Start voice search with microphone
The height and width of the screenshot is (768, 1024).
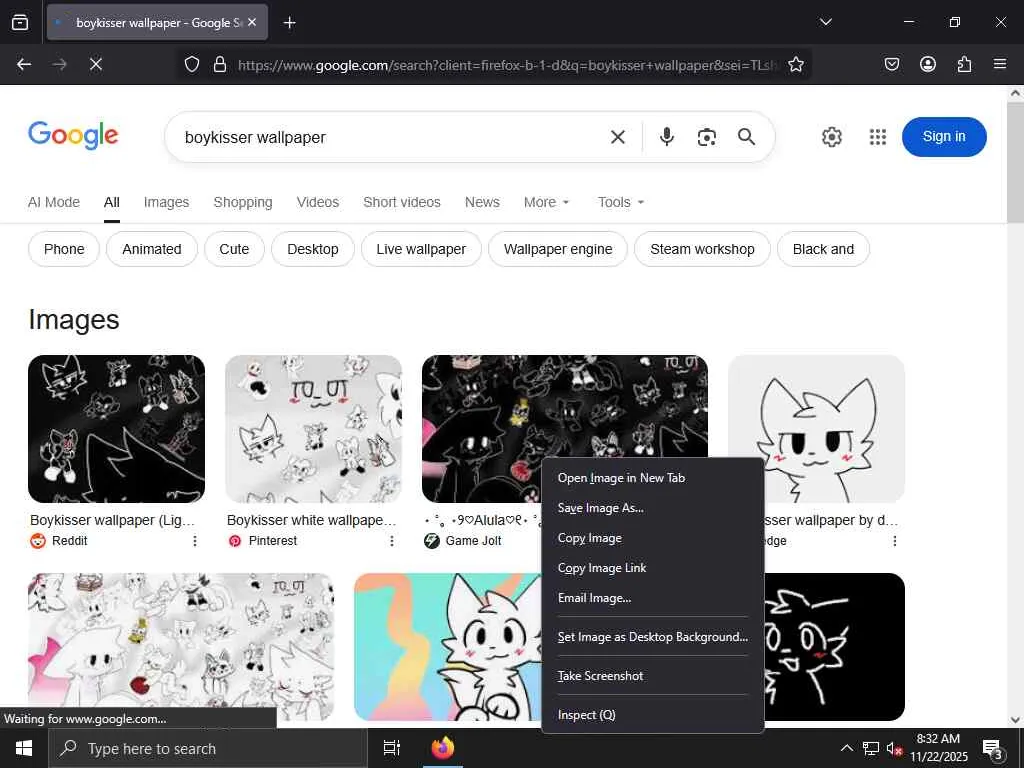coord(667,136)
